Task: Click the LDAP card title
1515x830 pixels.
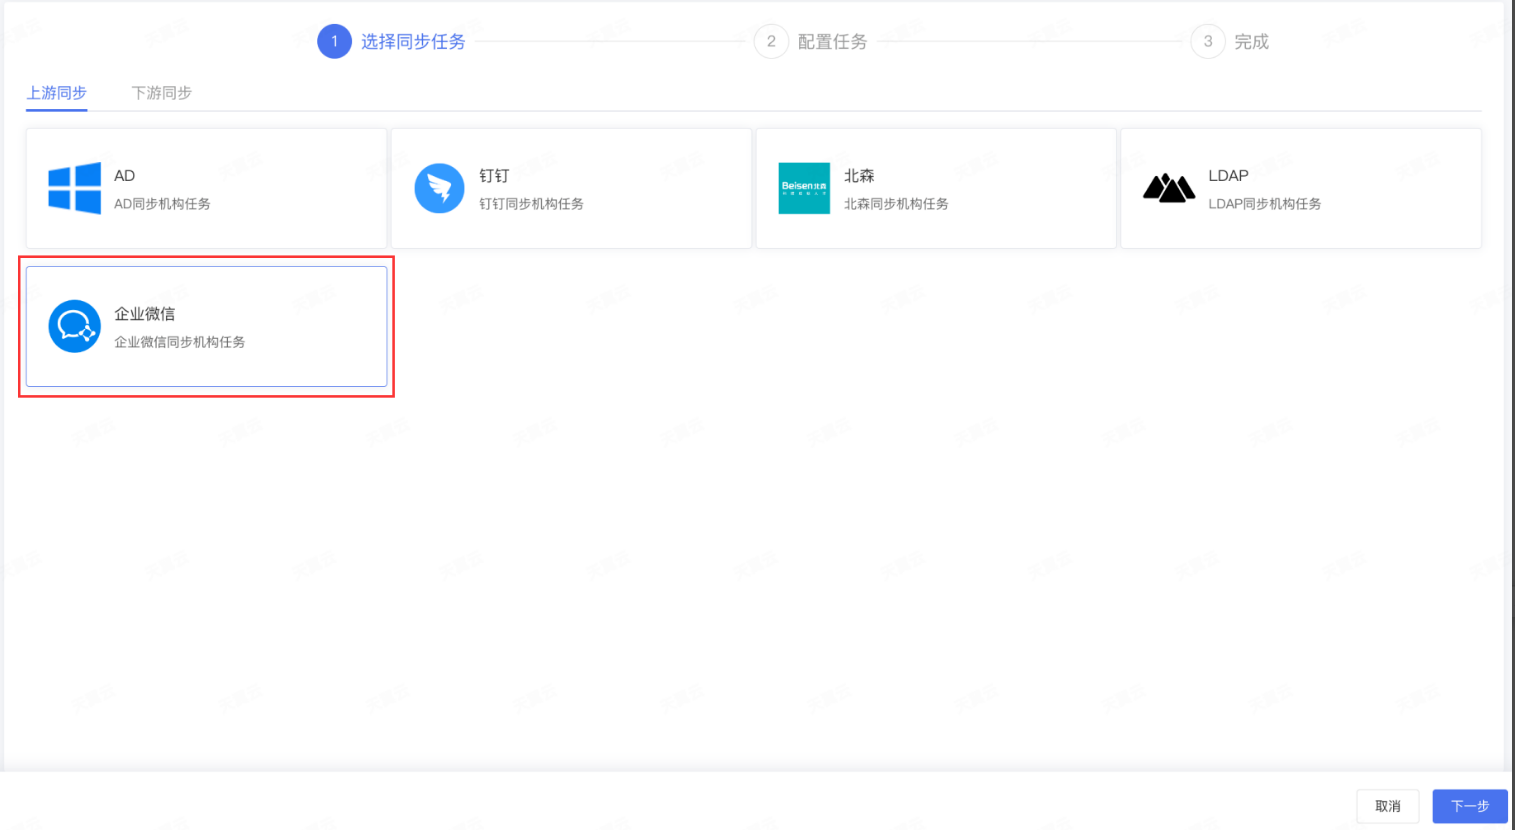Action: tap(1228, 176)
